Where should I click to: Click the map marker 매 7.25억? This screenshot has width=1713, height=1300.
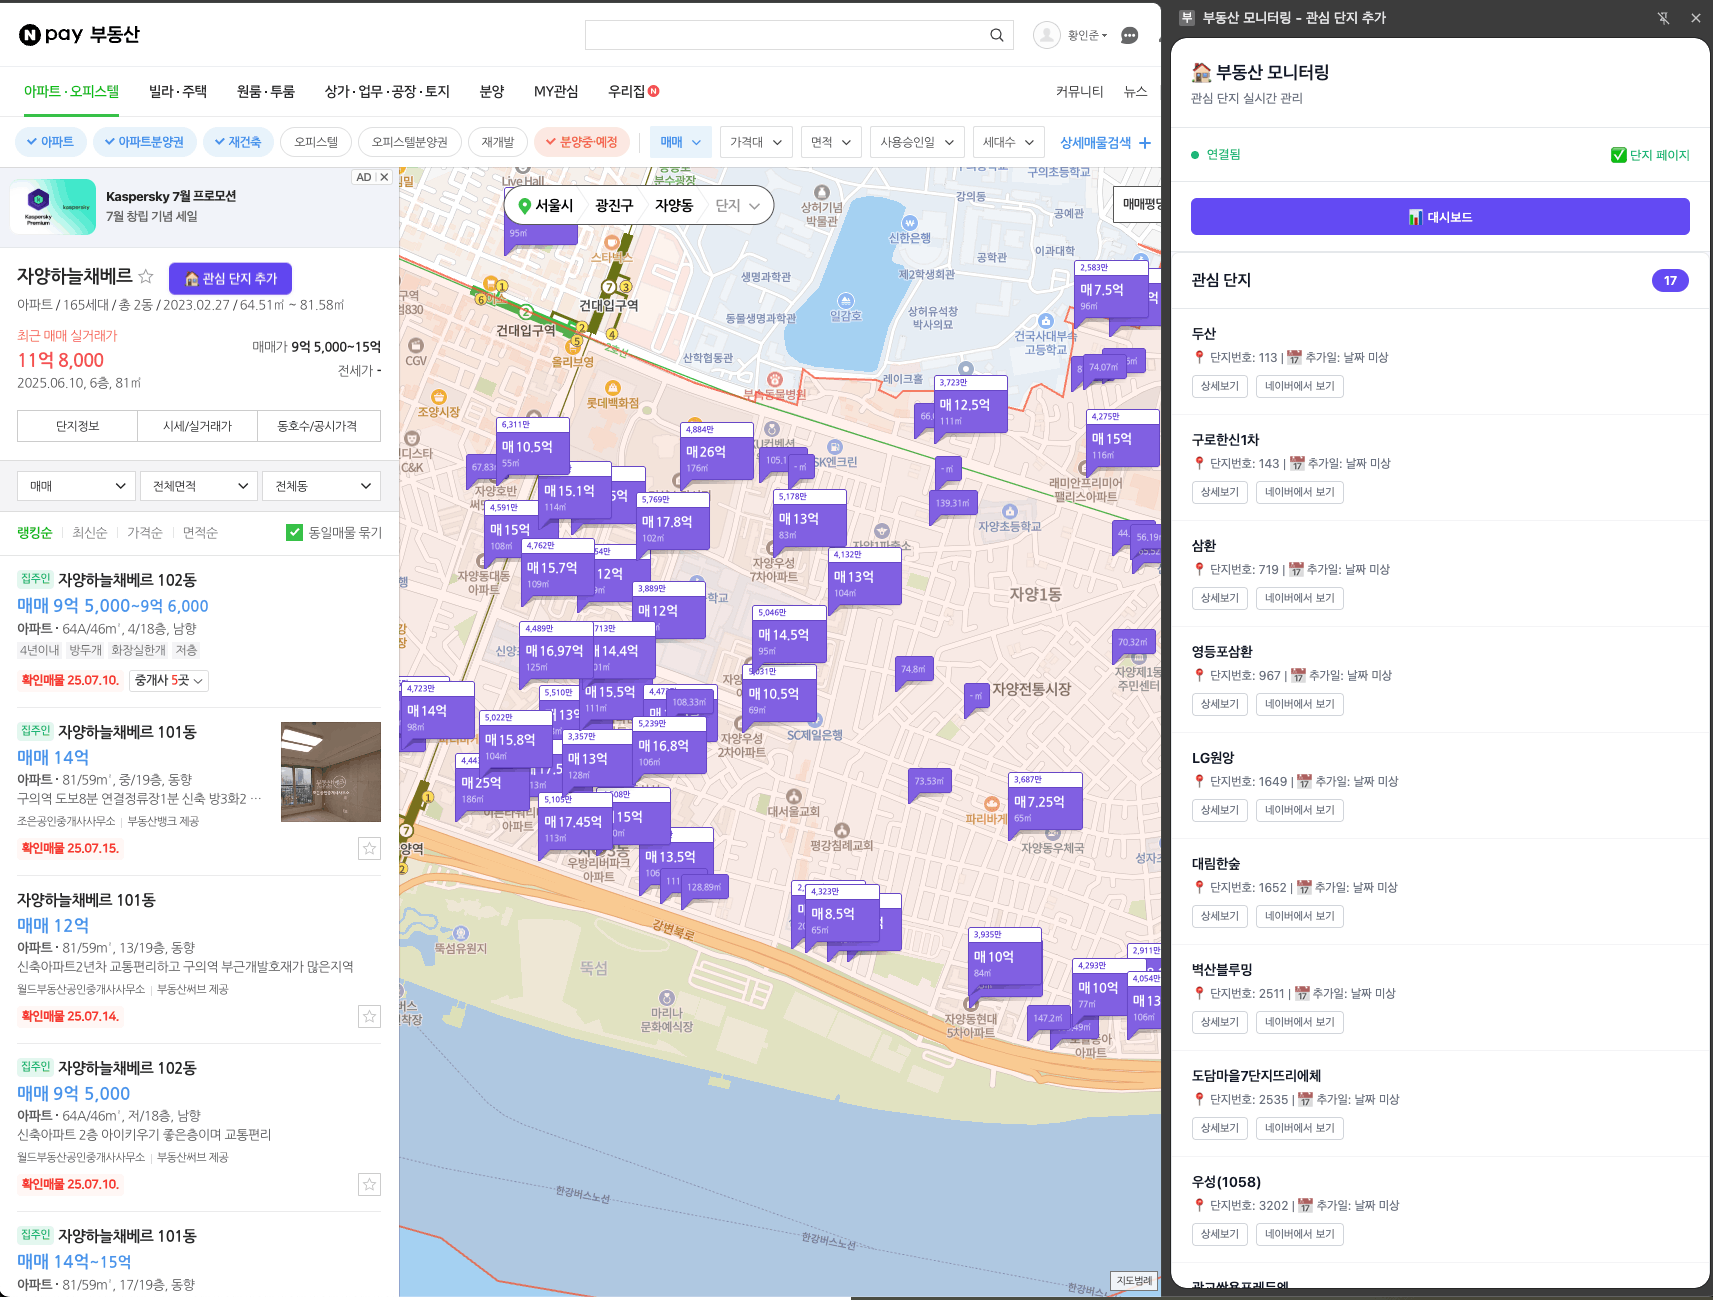(x=1045, y=802)
